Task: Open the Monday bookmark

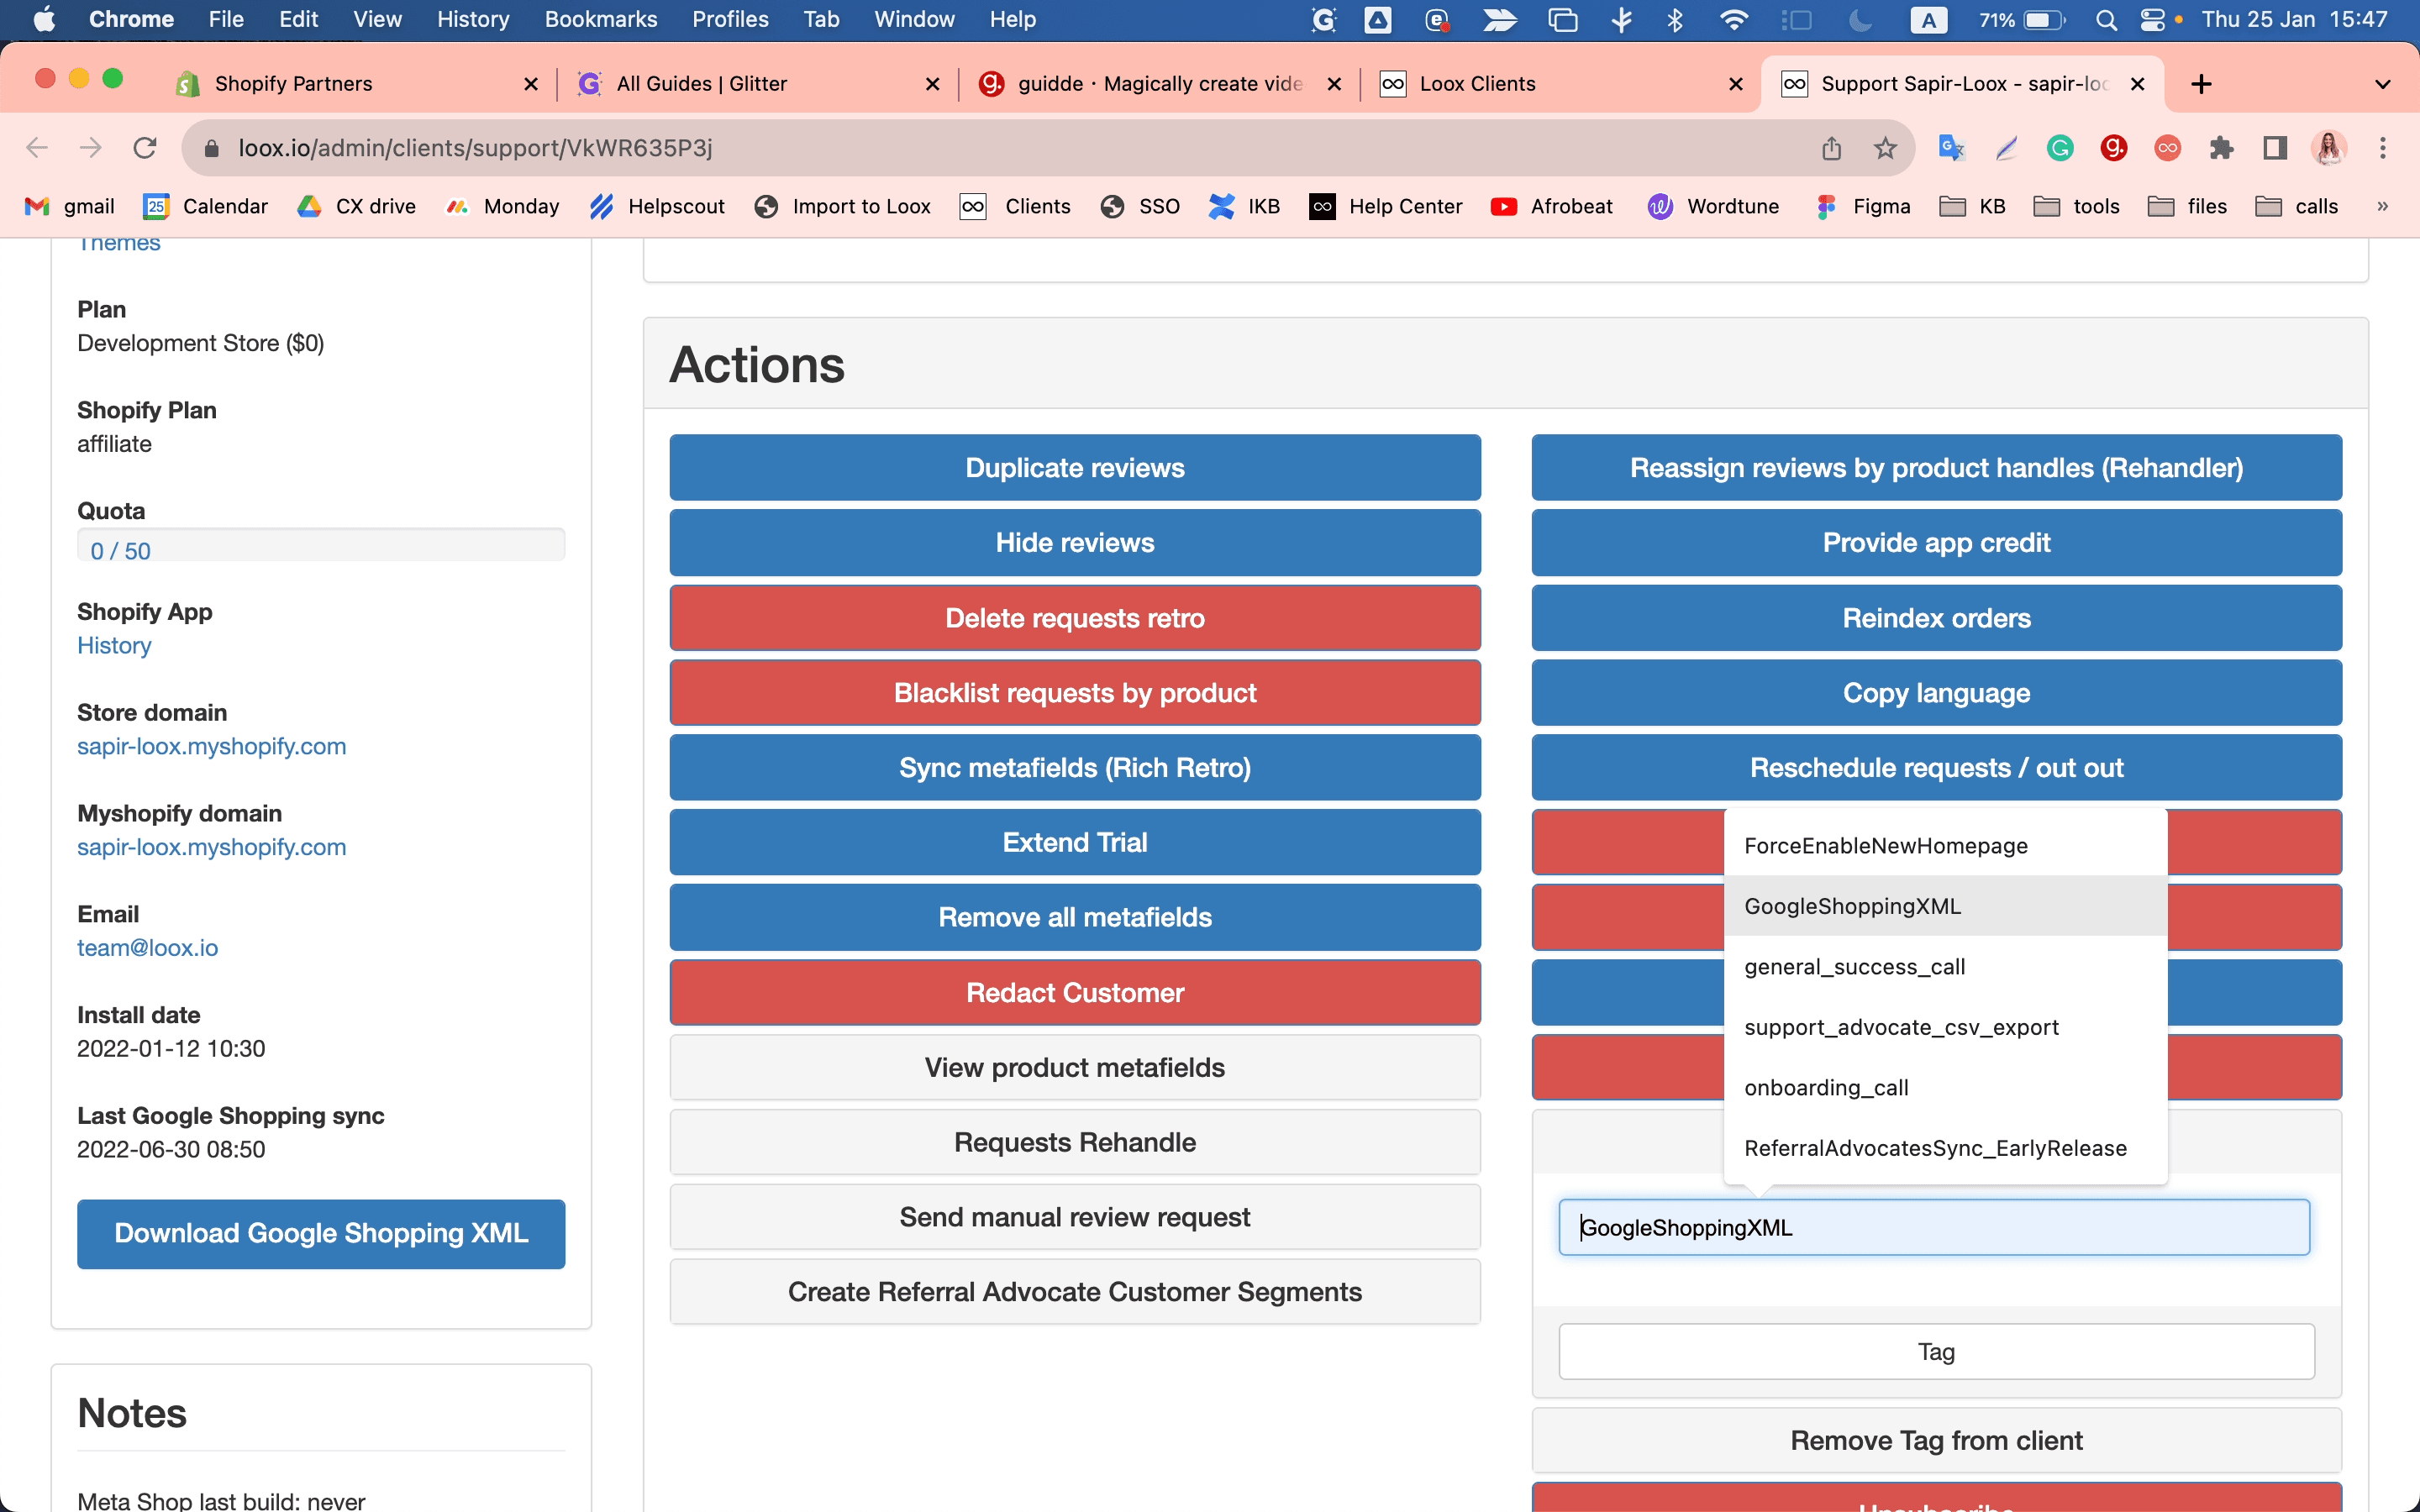Action: coord(502,206)
